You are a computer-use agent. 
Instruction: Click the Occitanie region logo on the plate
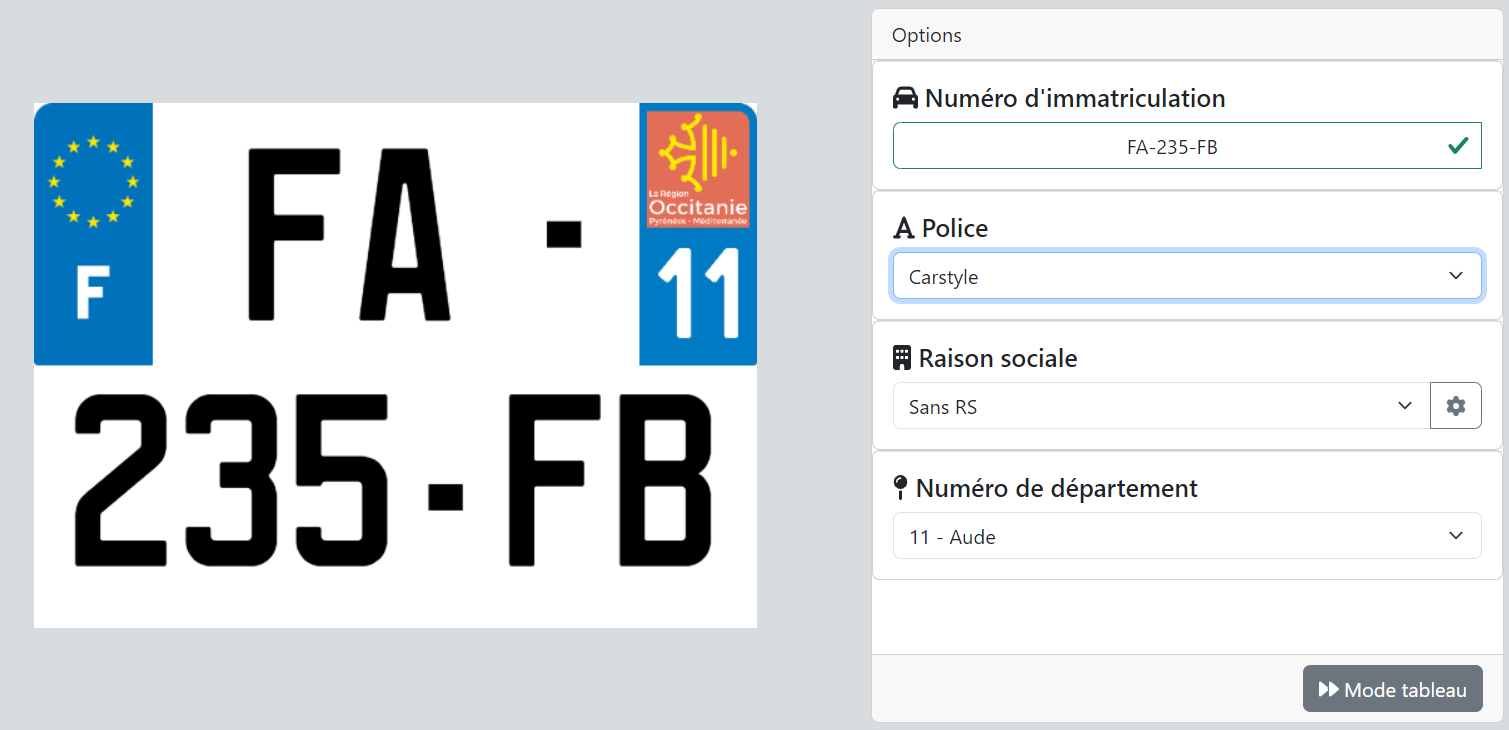[x=698, y=169]
